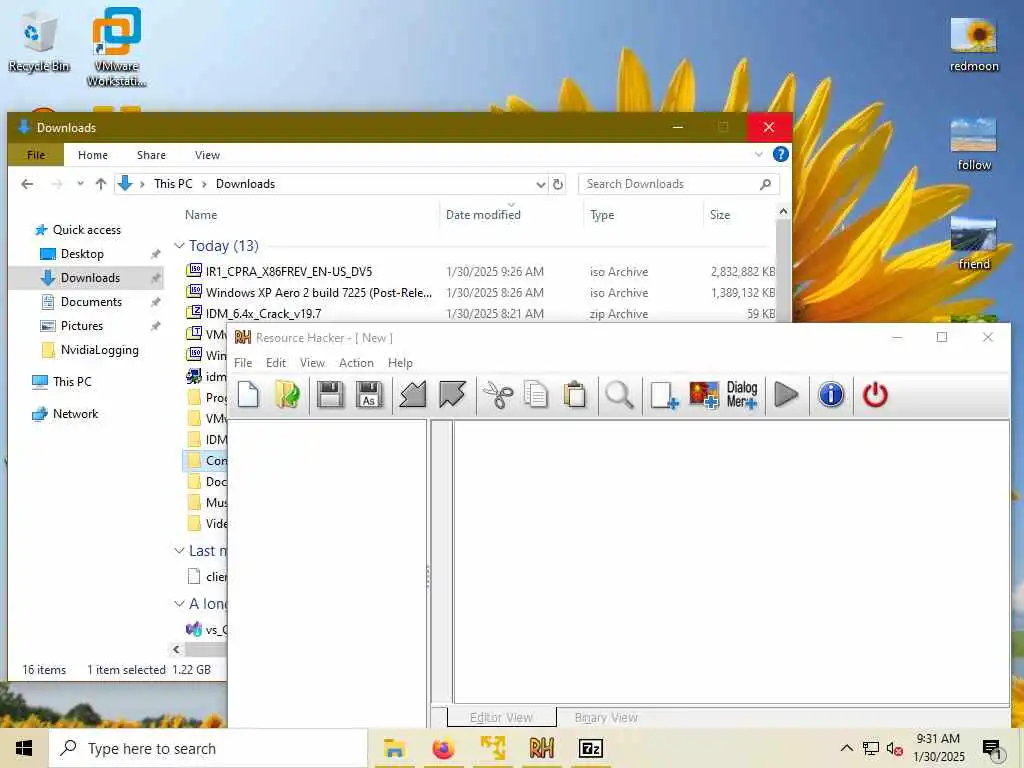The height and width of the screenshot is (768, 1024).
Task: Click the Save floppy disk icon in Resource Hacker
Action: (330, 395)
